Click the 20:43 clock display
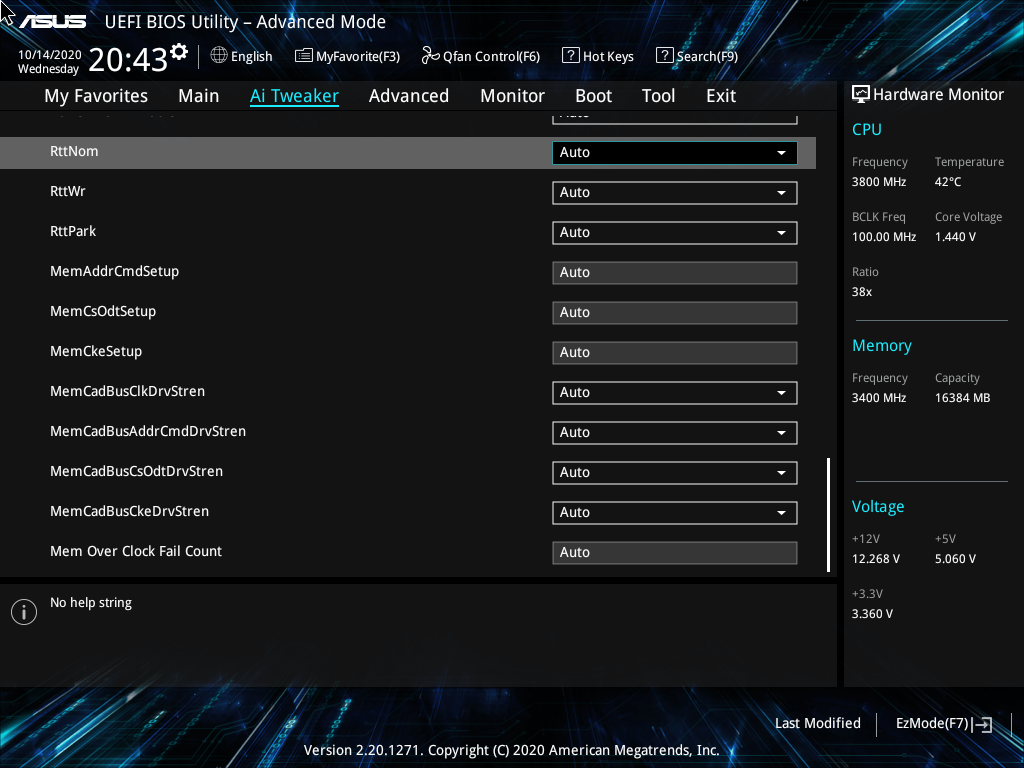 (128, 60)
